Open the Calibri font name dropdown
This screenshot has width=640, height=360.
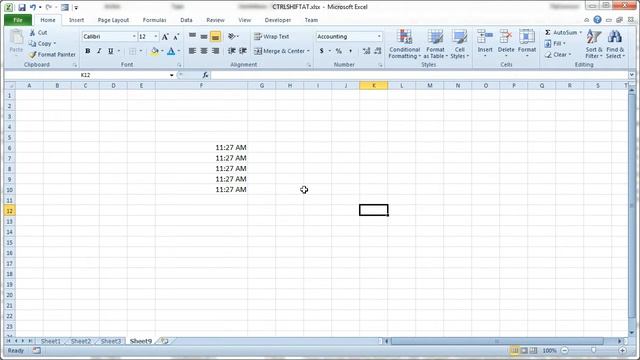click(x=134, y=37)
